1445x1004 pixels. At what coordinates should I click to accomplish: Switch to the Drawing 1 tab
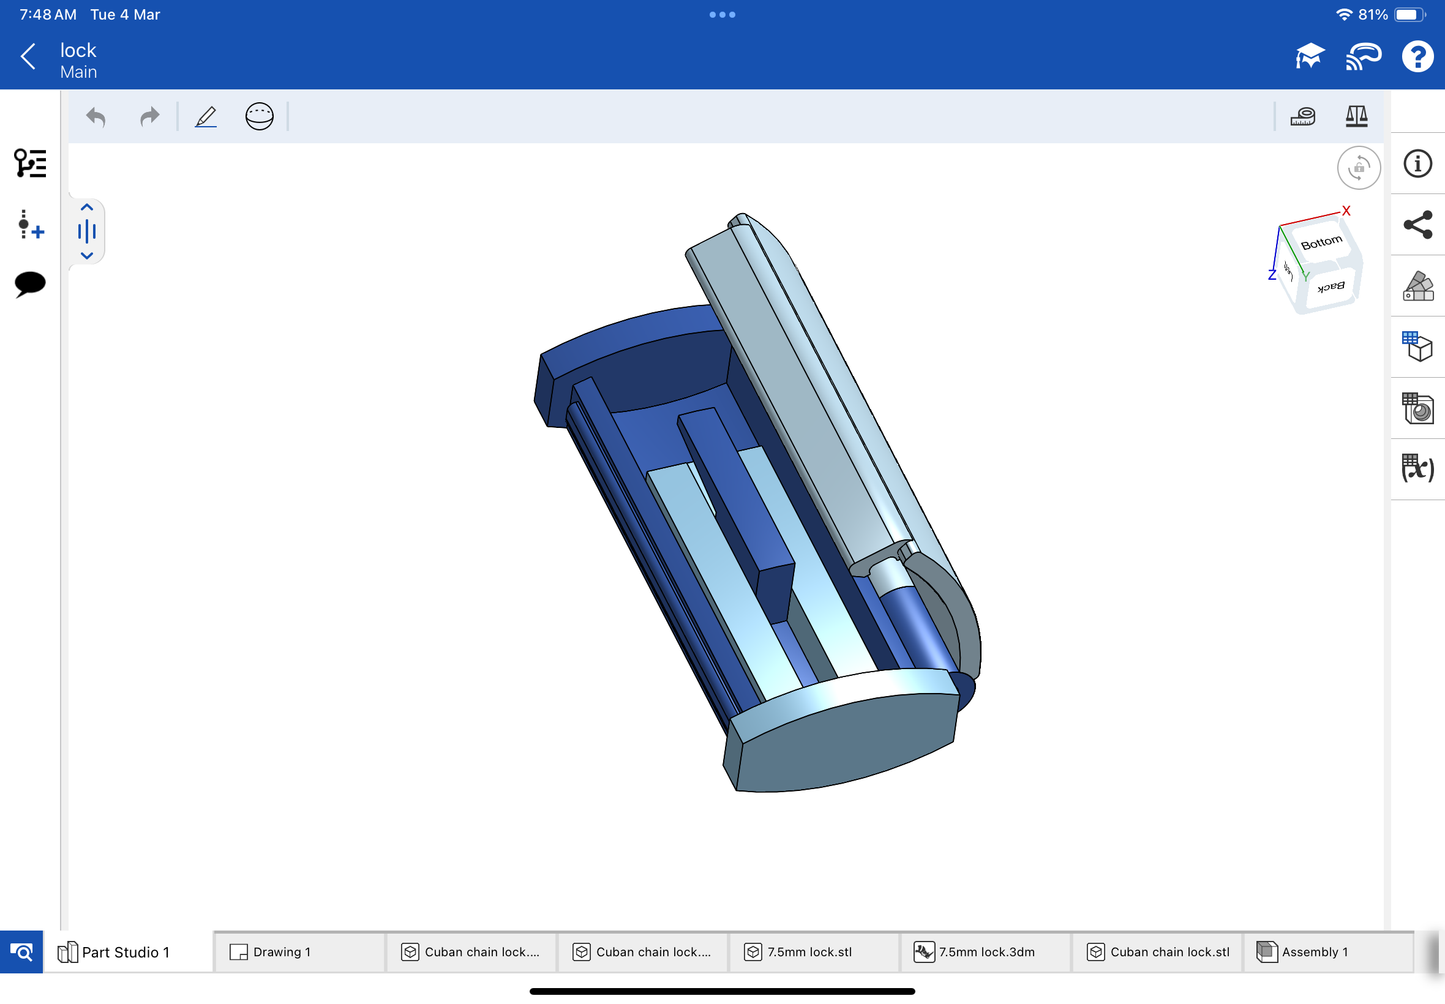point(282,952)
